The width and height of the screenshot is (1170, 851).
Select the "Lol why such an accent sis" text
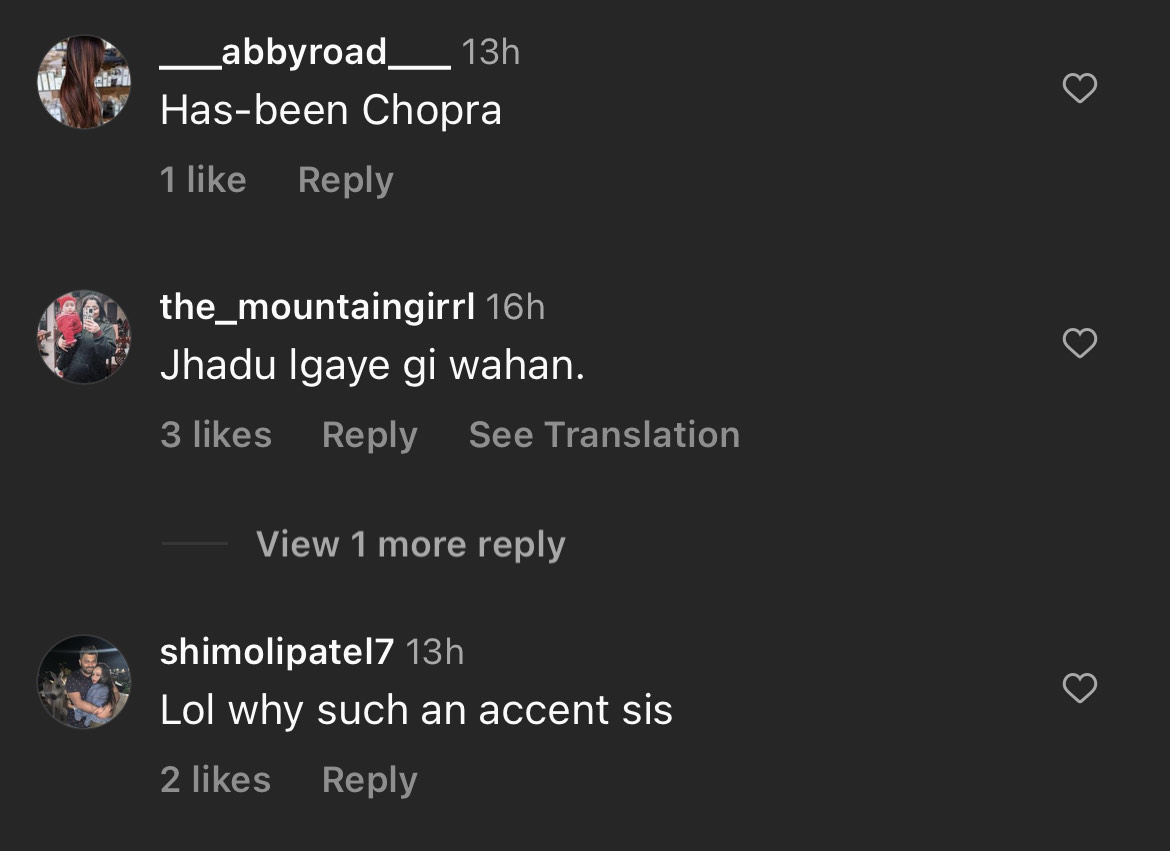point(416,711)
